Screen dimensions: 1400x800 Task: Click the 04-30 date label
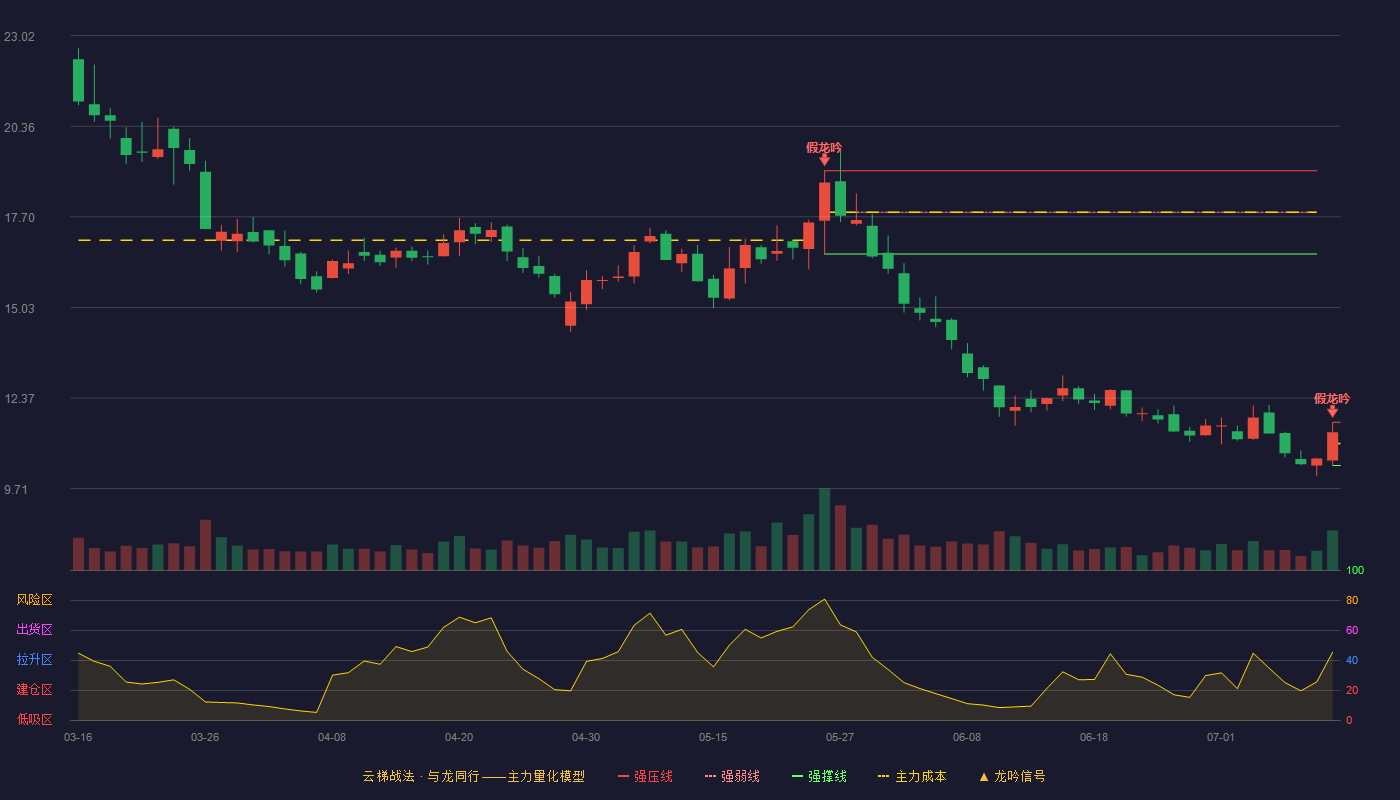click(x=586, y=737)
